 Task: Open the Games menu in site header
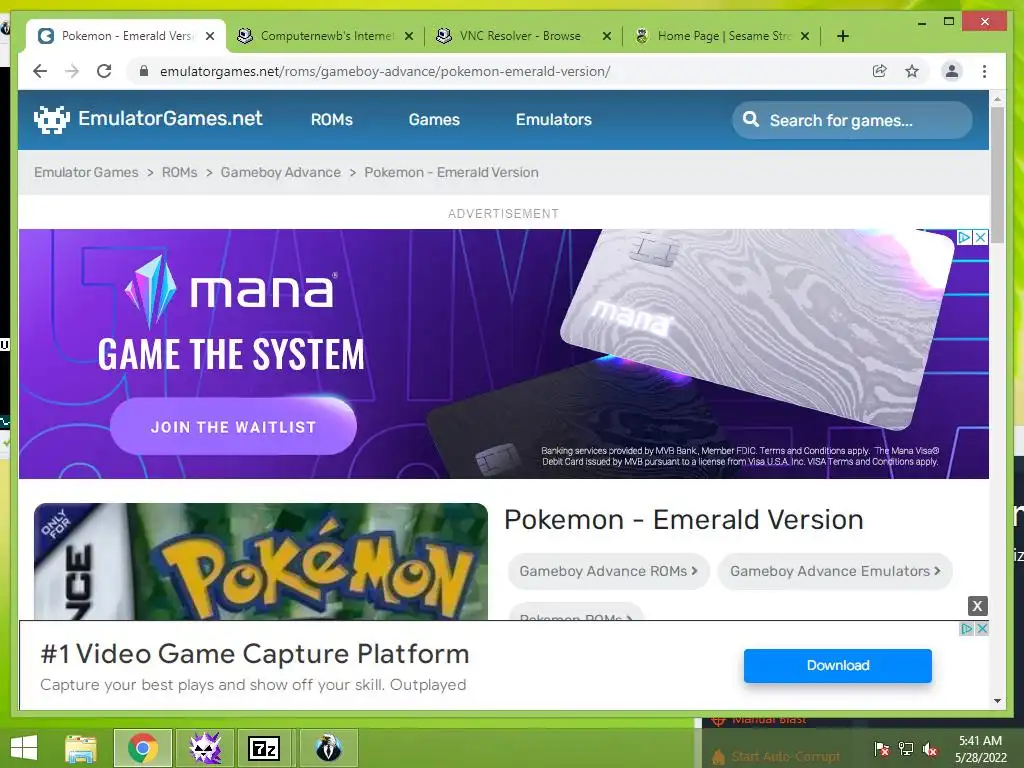(x=434, y=120)
